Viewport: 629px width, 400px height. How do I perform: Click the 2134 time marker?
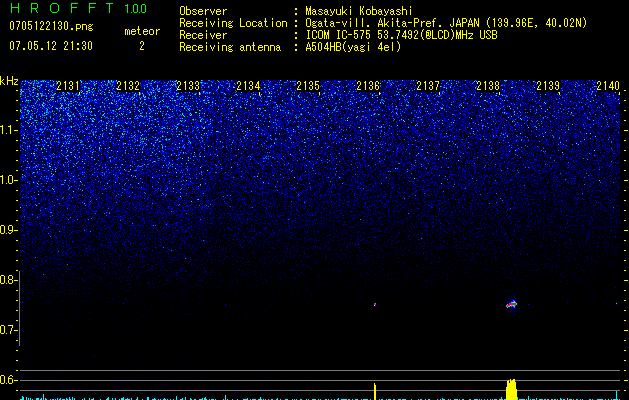[x=248, y=86]
